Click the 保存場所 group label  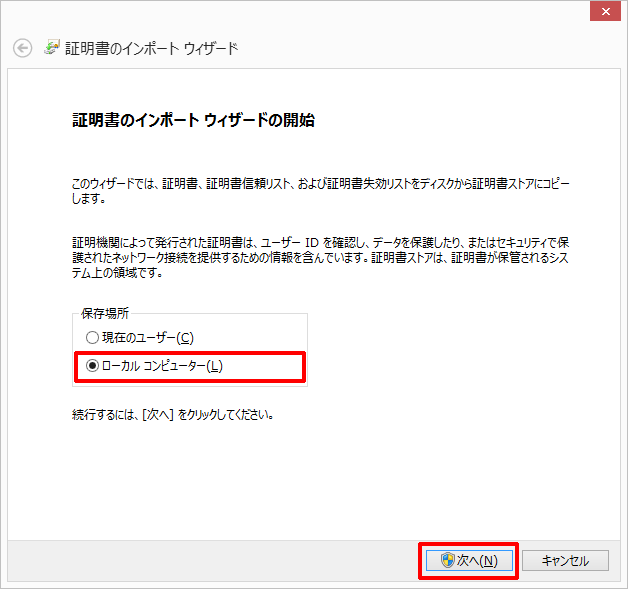click(x=105, y=314)
